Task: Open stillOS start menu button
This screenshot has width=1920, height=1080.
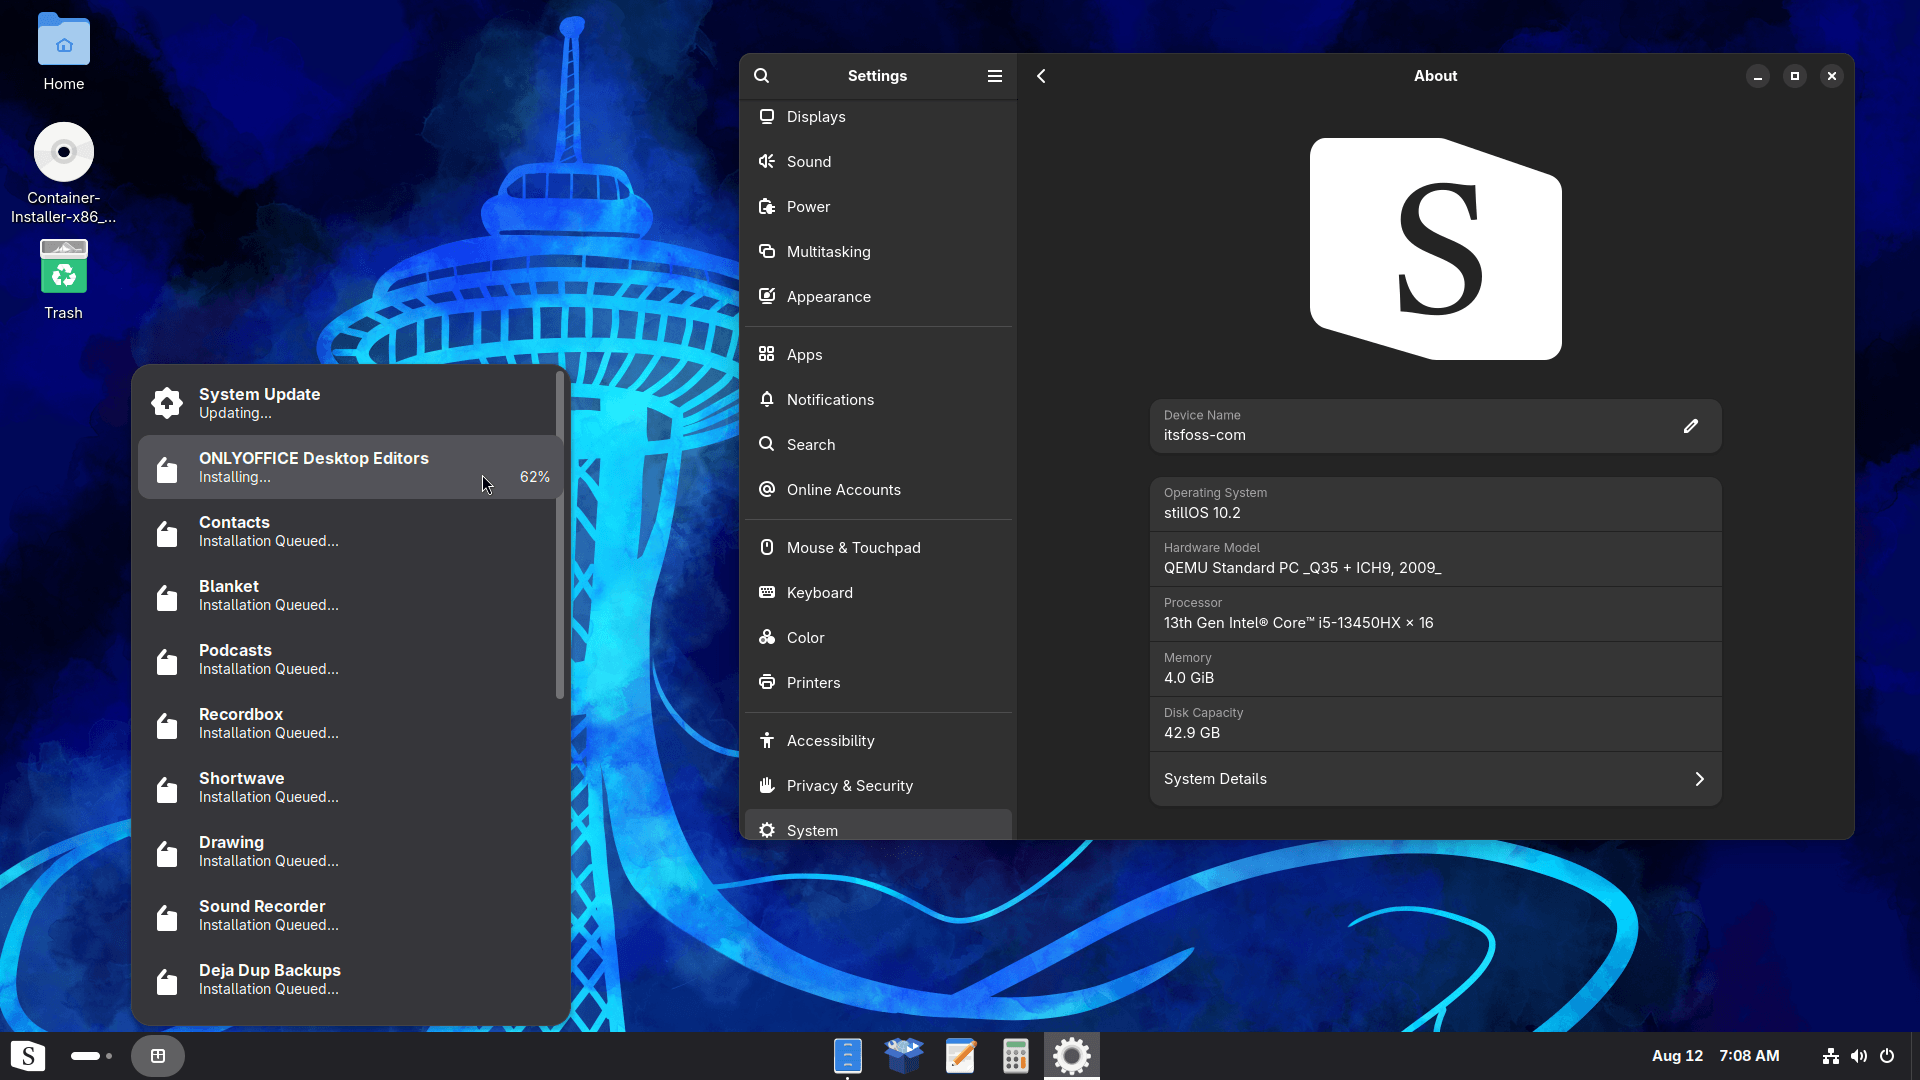Action: [28, 1056]
